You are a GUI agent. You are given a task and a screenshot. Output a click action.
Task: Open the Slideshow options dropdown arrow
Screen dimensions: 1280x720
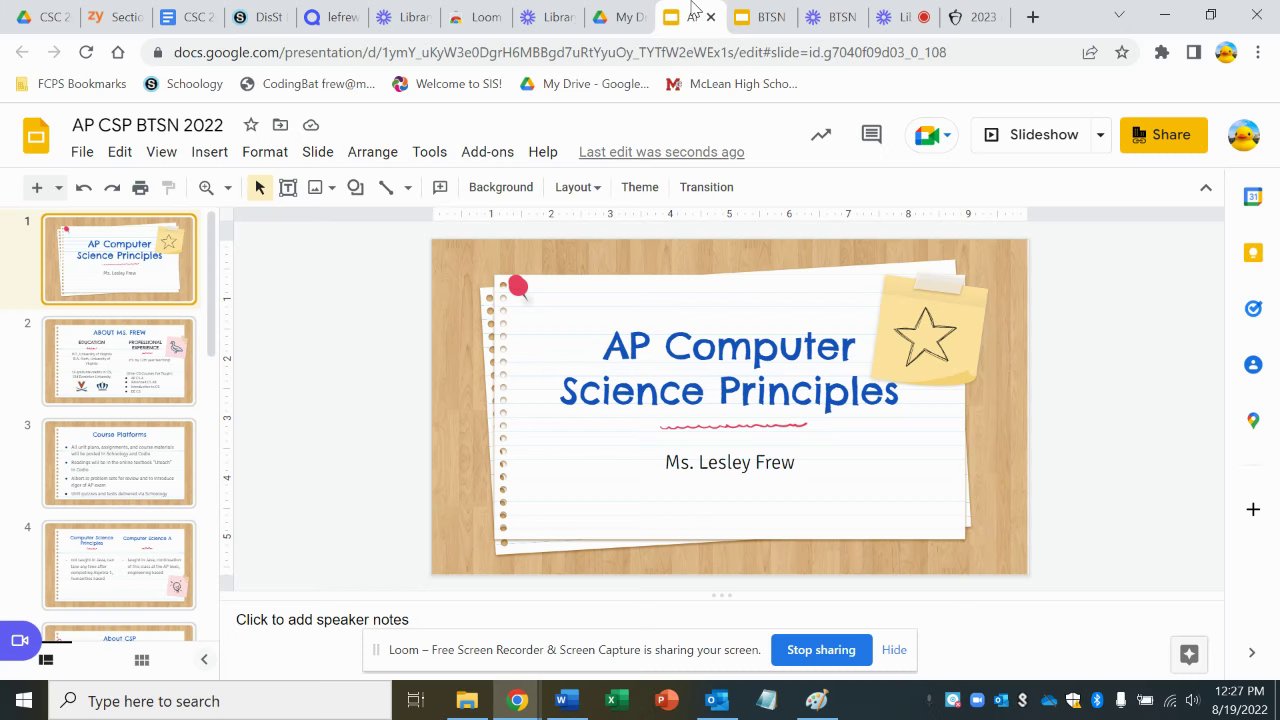click(1100, 135)
